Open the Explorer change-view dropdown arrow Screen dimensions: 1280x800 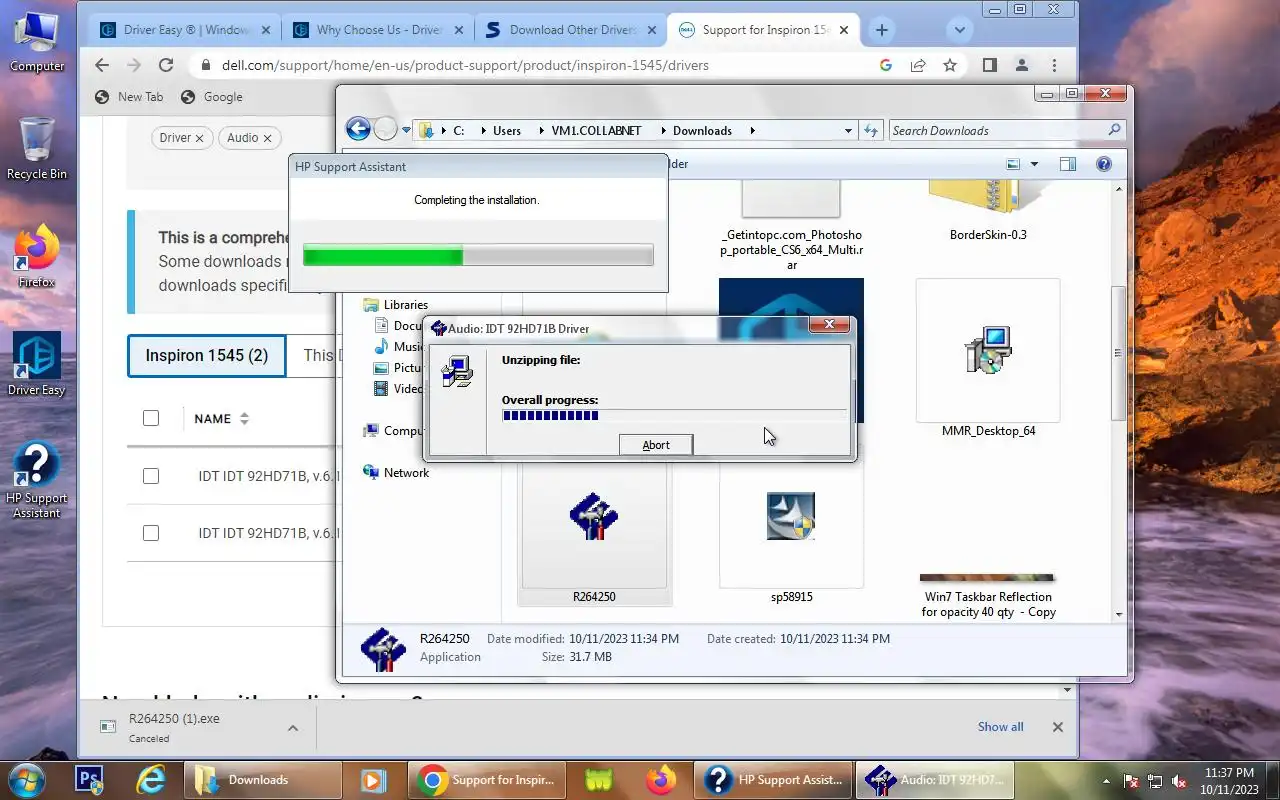(x=1034, y=164)
